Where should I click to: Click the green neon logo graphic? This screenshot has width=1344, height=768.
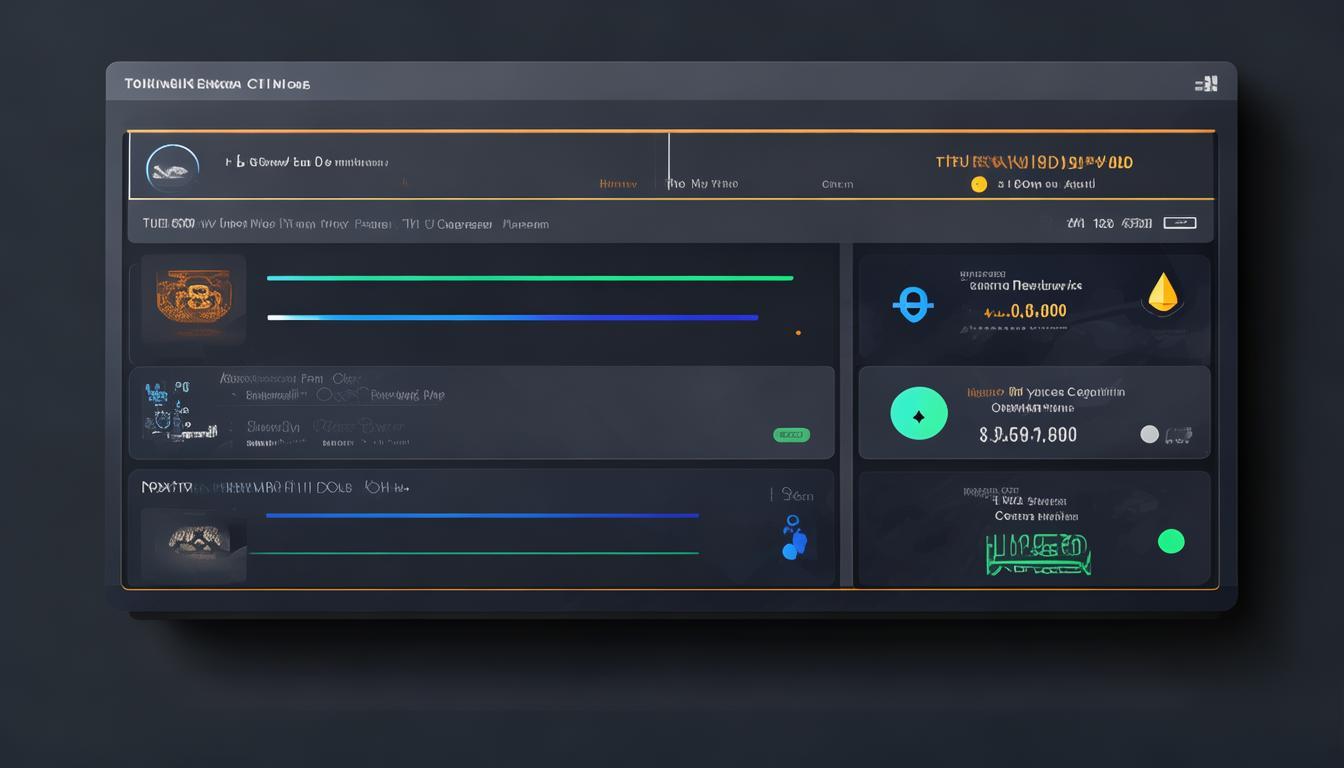click(x=1038, y=552)
